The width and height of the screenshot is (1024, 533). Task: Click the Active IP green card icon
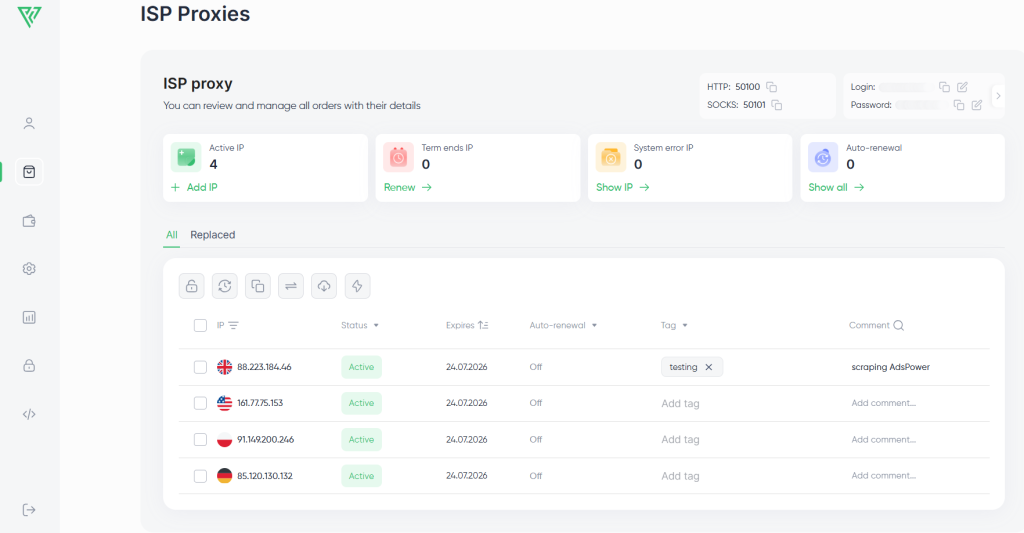tap(186, 157)
